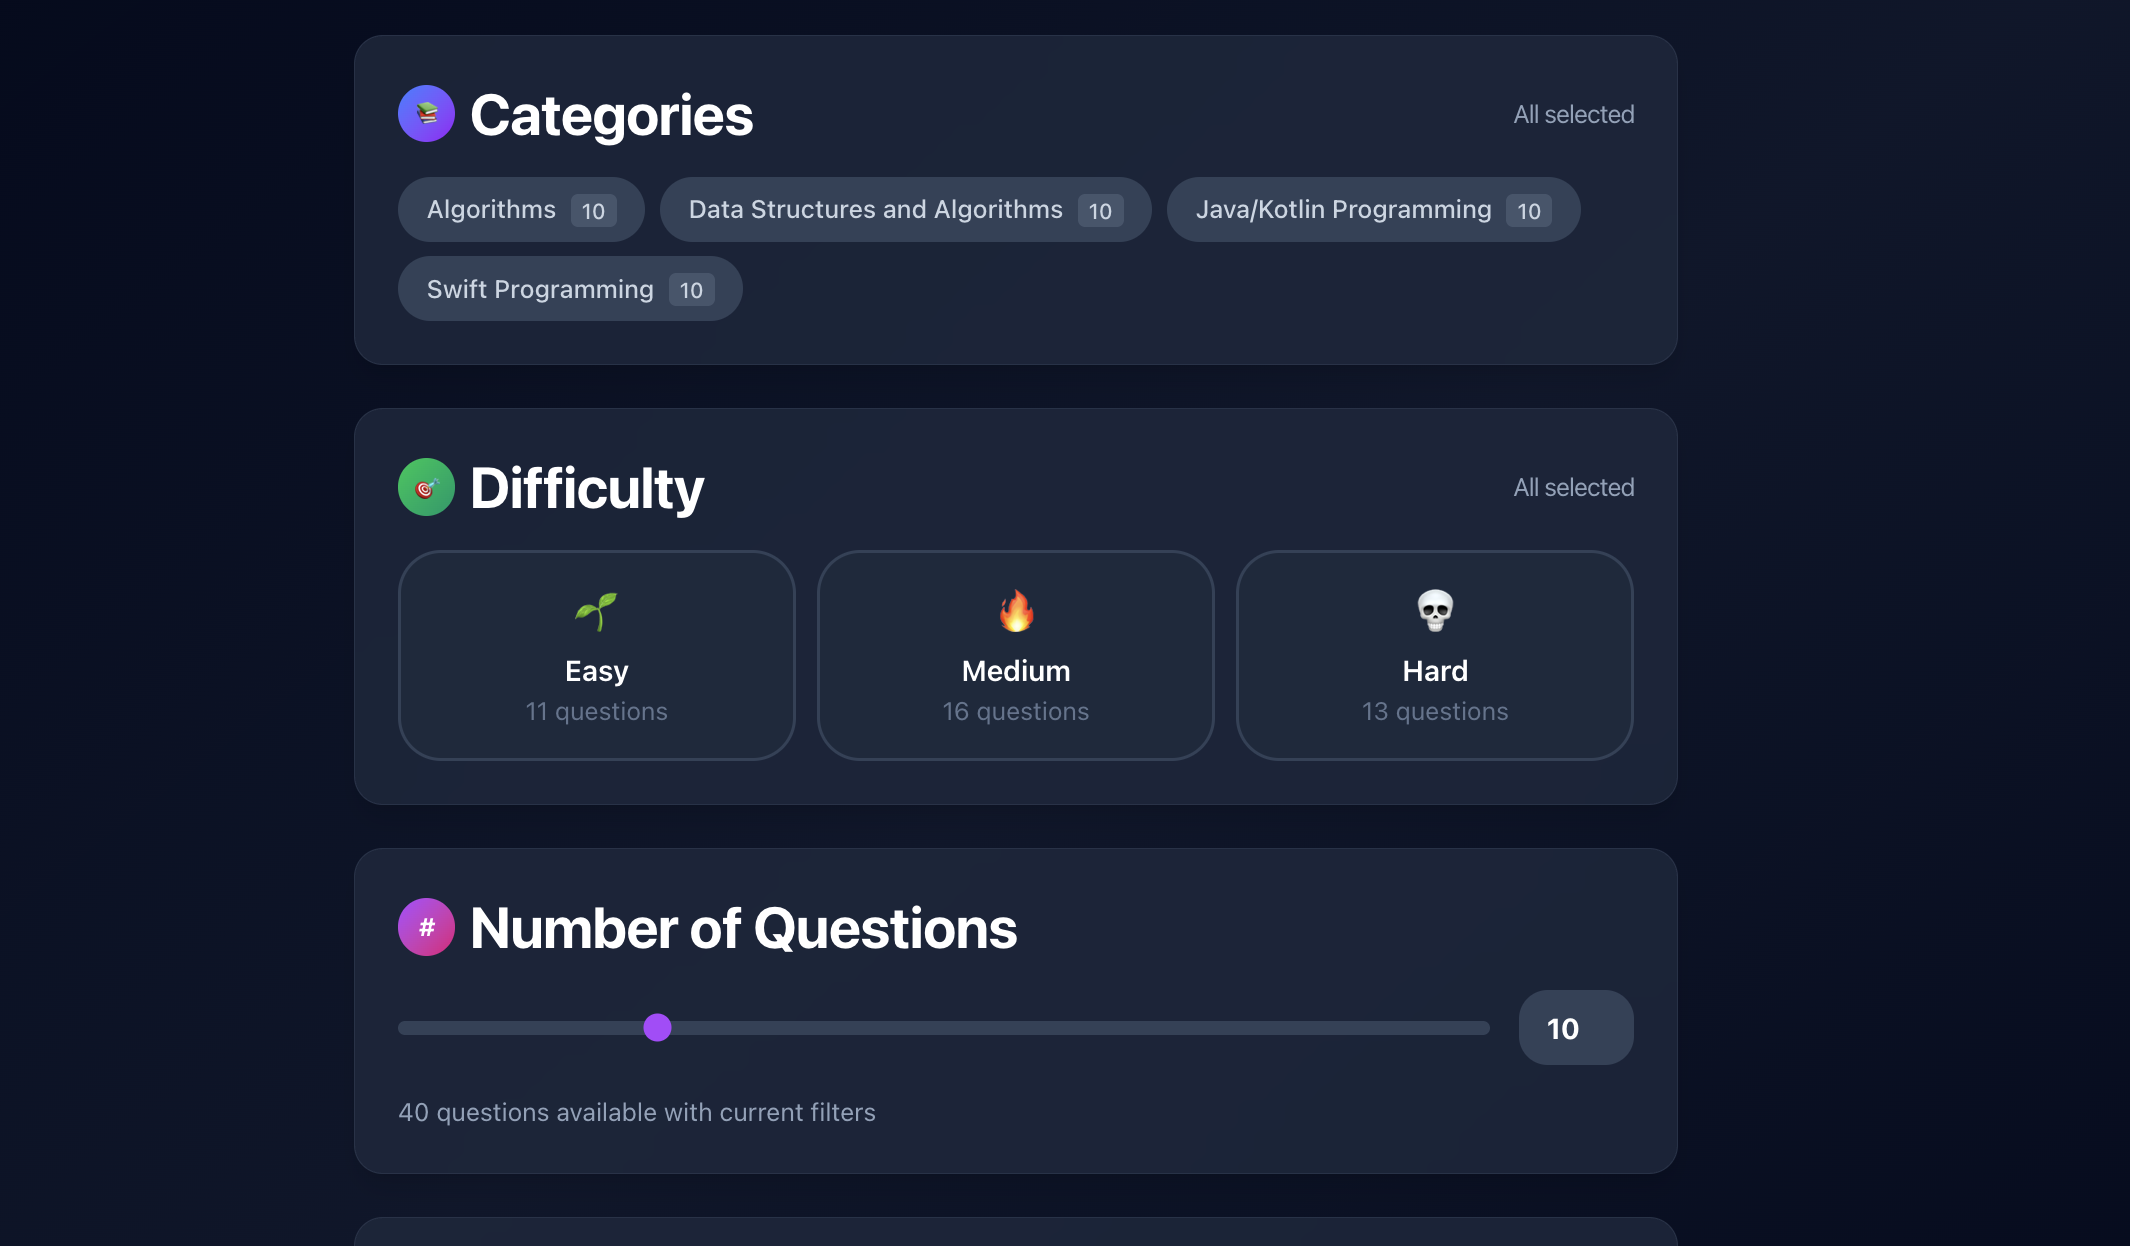Select the Algorithms category chip
Viewport: 2130px width, 1246px height.
pos(521,210)
